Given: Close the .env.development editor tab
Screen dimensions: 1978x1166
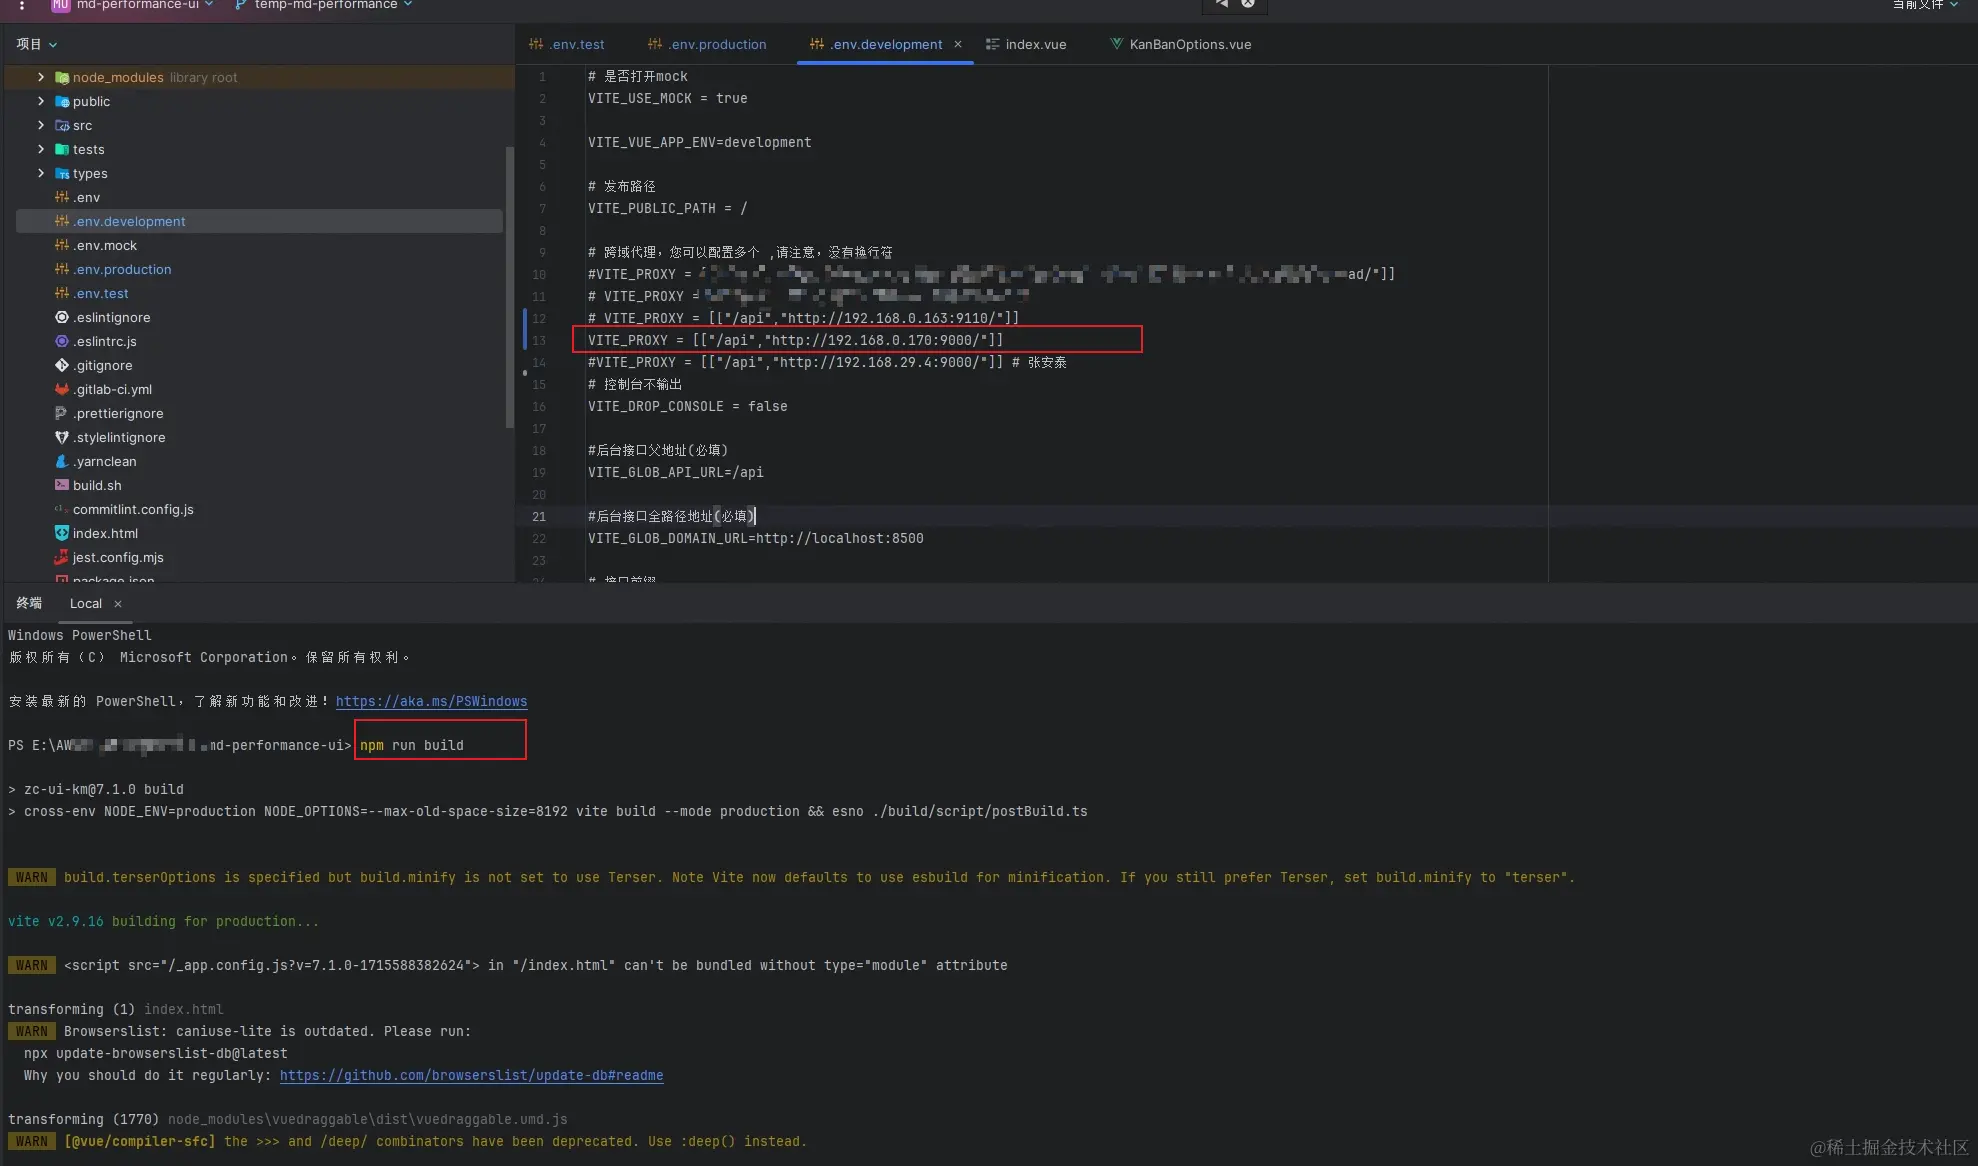Looking at the screenshot, I should point(958,44).
